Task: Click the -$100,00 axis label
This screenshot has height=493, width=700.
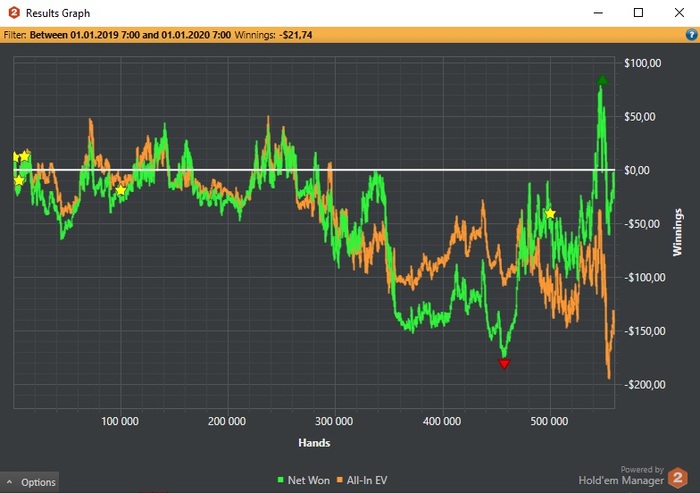Action: [644, 278]
